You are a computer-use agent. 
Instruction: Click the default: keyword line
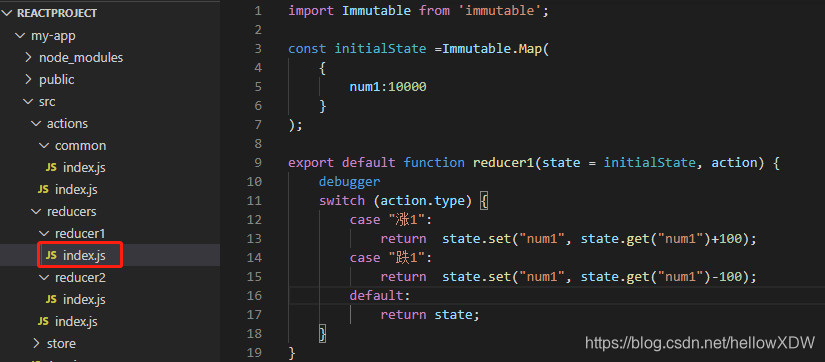pos(379,296)
